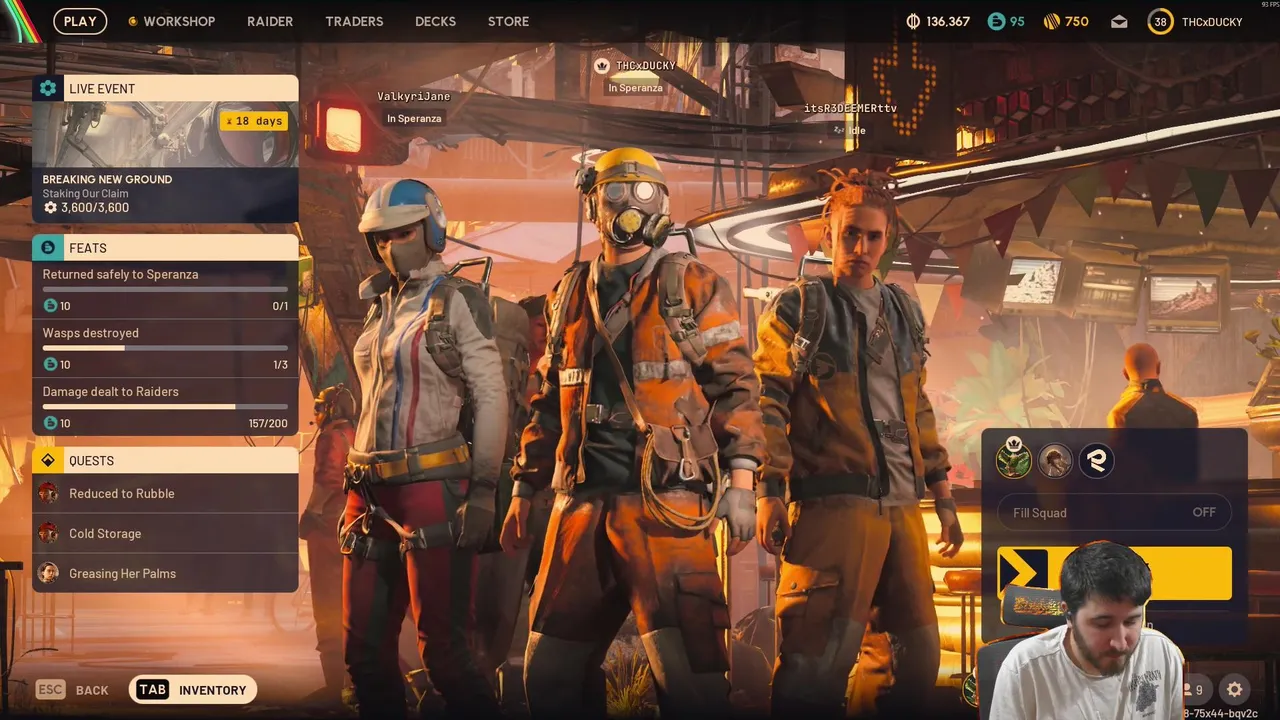This screenshot has width=1280, height=720.
Task: Click the event progress gear icon beside 3,600
Action: (x=50, y=208)
